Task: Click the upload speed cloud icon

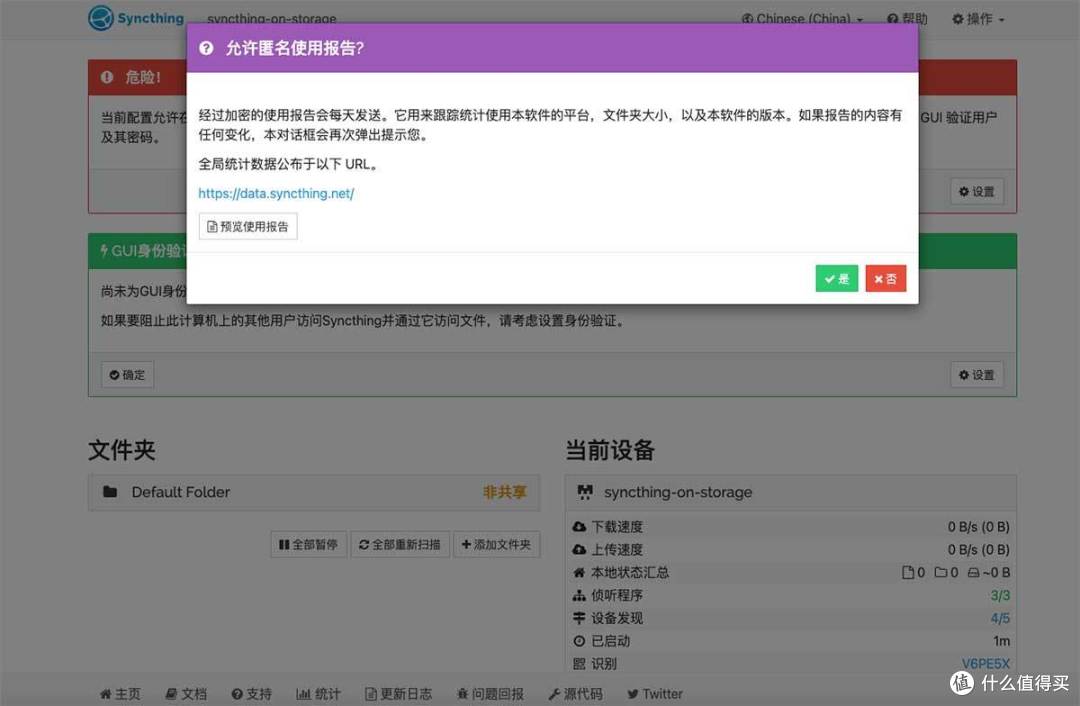Action: point(580,549)
